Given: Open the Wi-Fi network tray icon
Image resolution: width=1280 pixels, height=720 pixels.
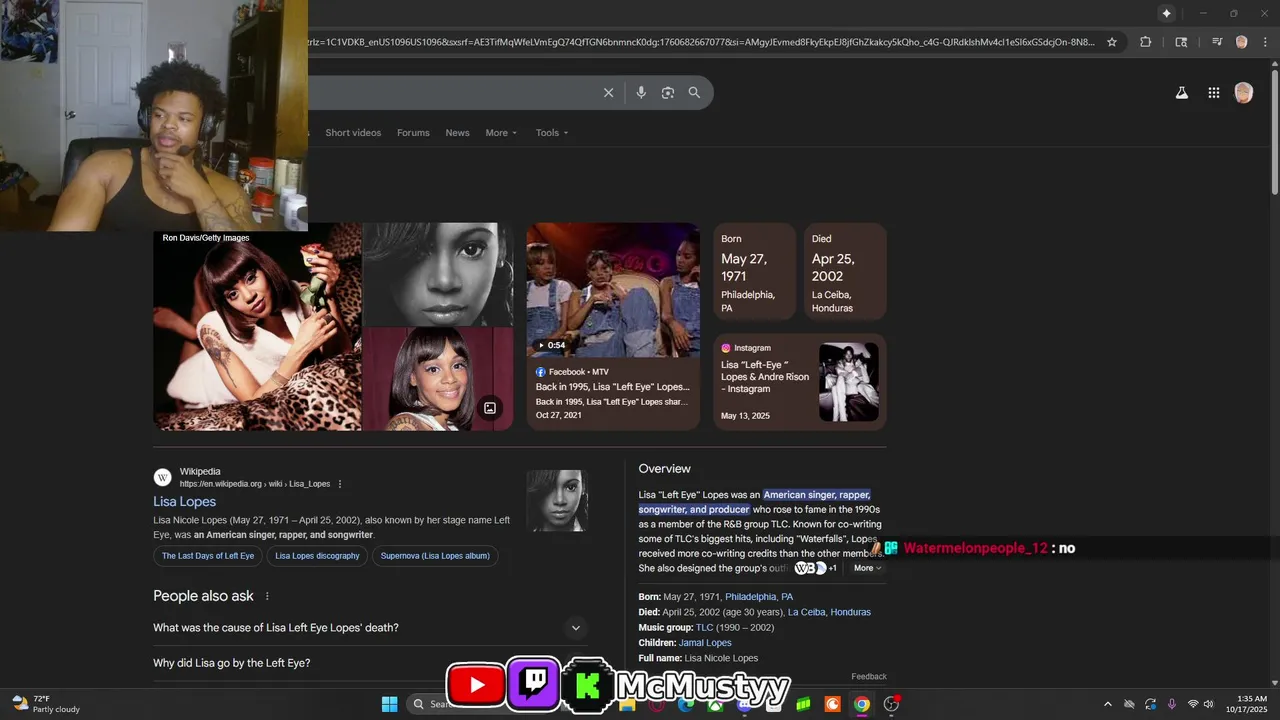Looking at the screenshot, I should 1193,704.
